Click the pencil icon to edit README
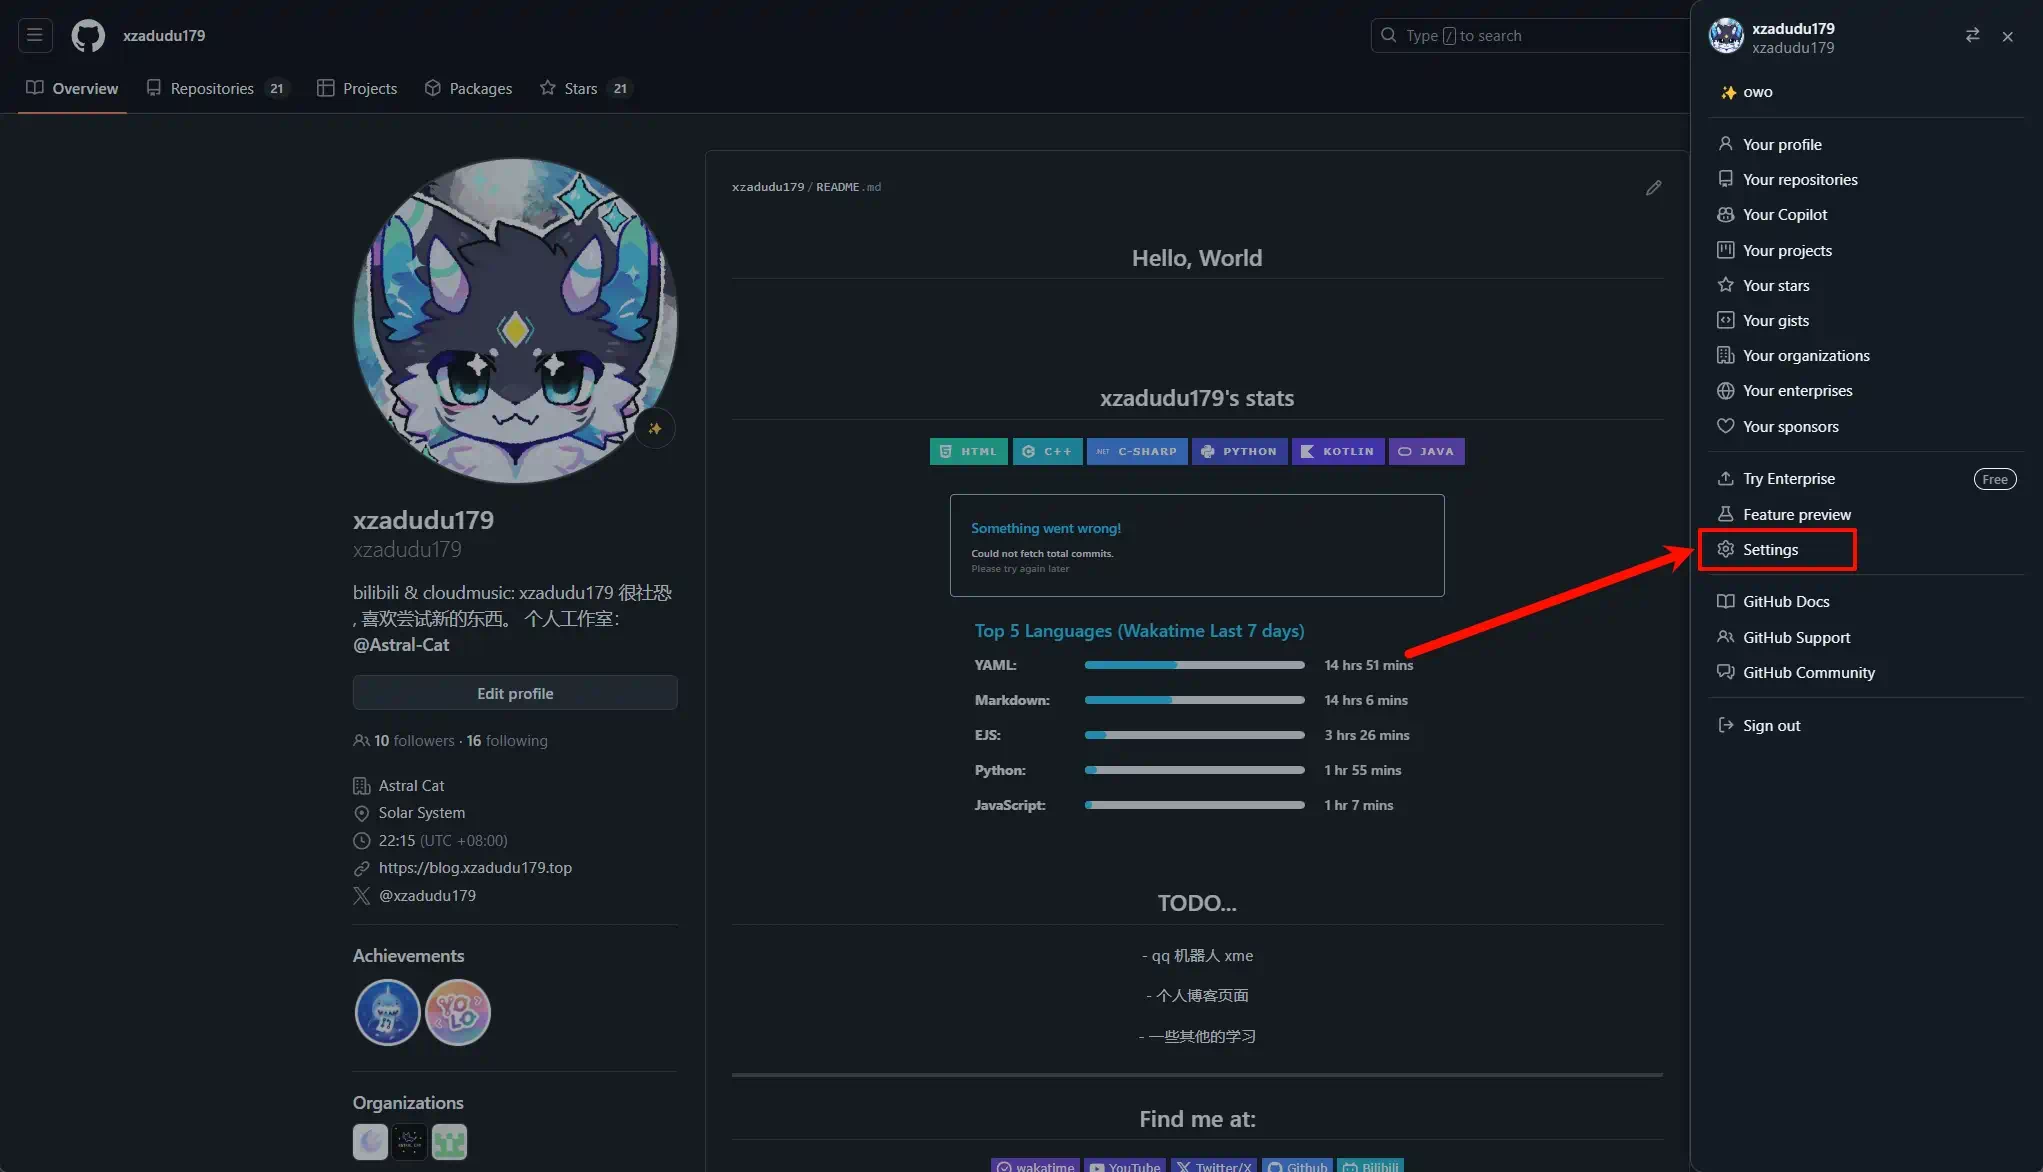 [1654, 188]
